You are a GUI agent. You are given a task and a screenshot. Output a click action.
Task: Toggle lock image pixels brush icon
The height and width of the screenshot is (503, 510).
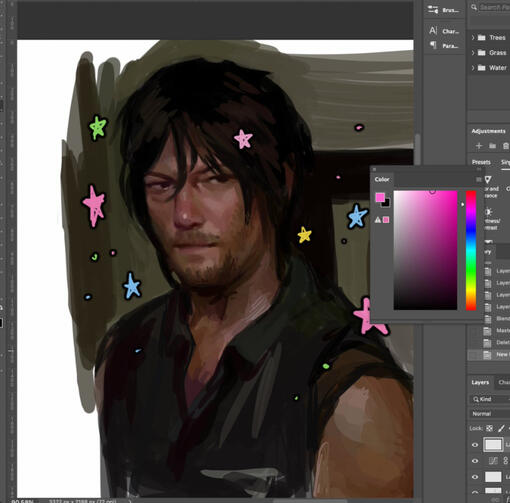coord(501,428)
